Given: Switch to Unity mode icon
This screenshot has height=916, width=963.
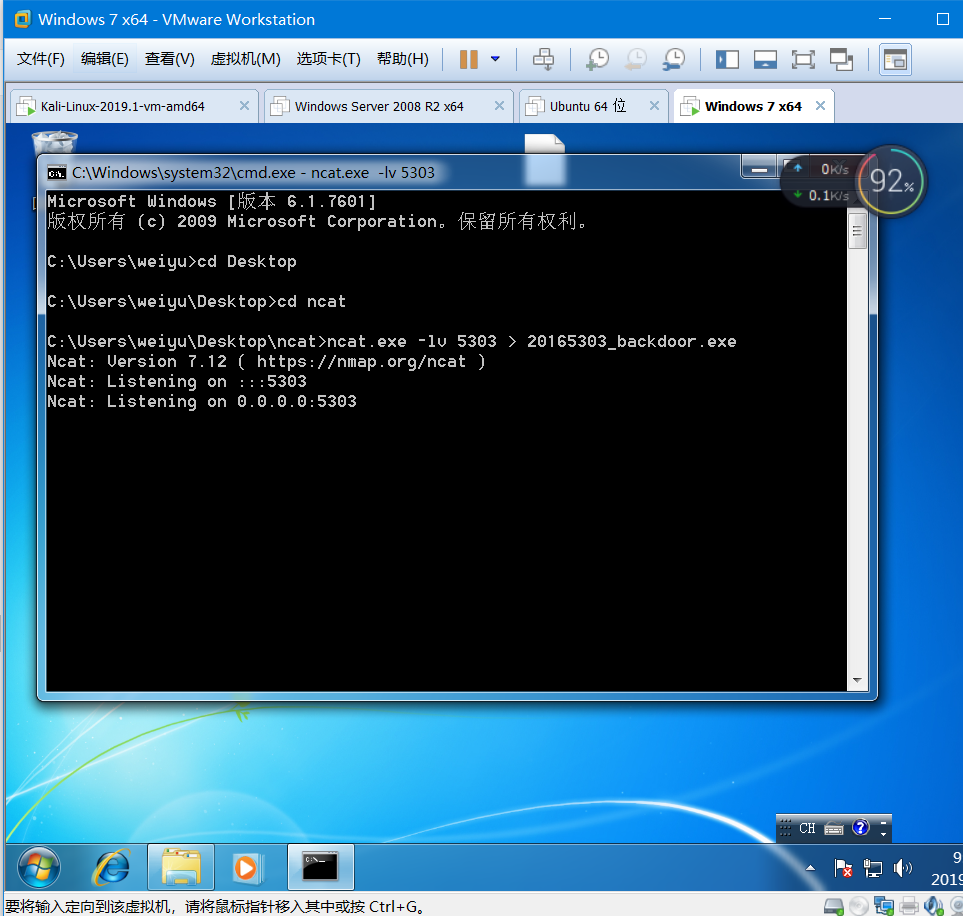Looking at the screenshot, I should point(841,60).
